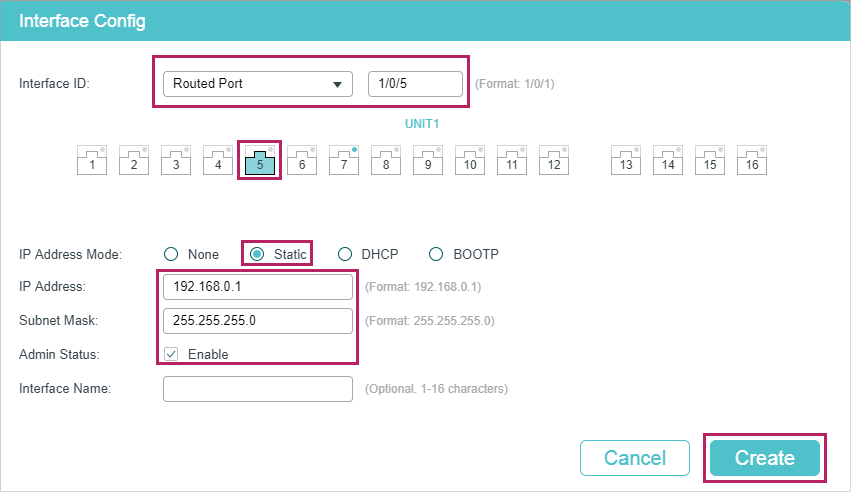Click the Create button

point(764,458)
